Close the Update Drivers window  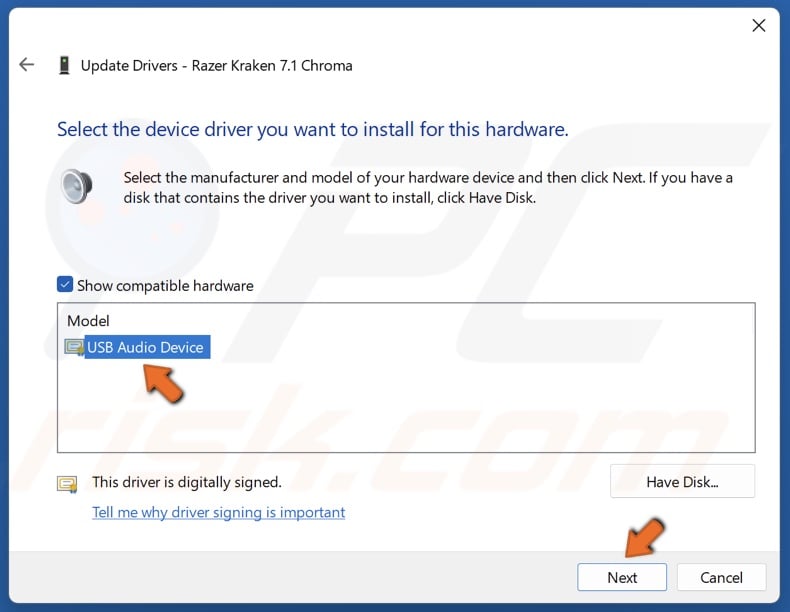click(758, 26)
